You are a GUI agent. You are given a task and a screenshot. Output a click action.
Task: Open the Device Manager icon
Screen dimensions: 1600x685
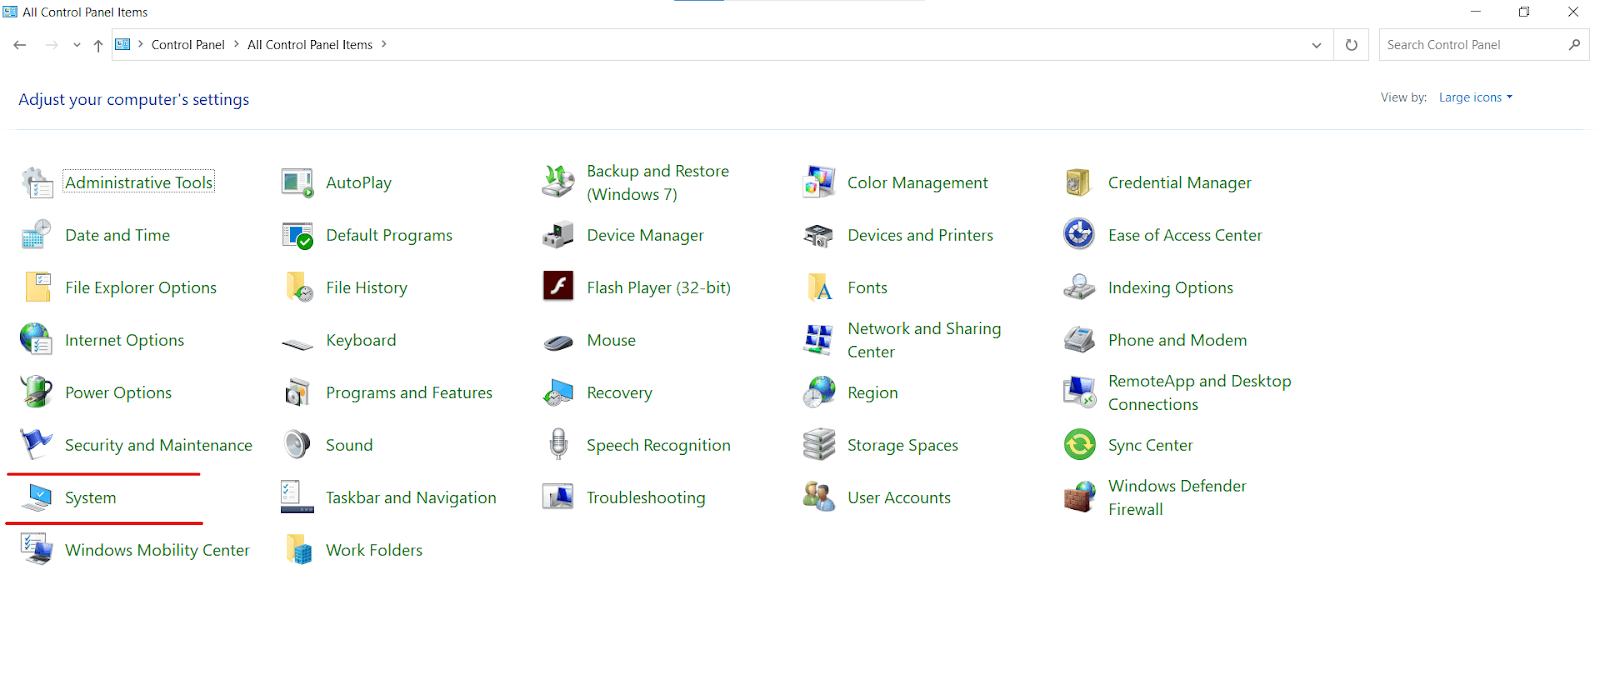(558, 236)
